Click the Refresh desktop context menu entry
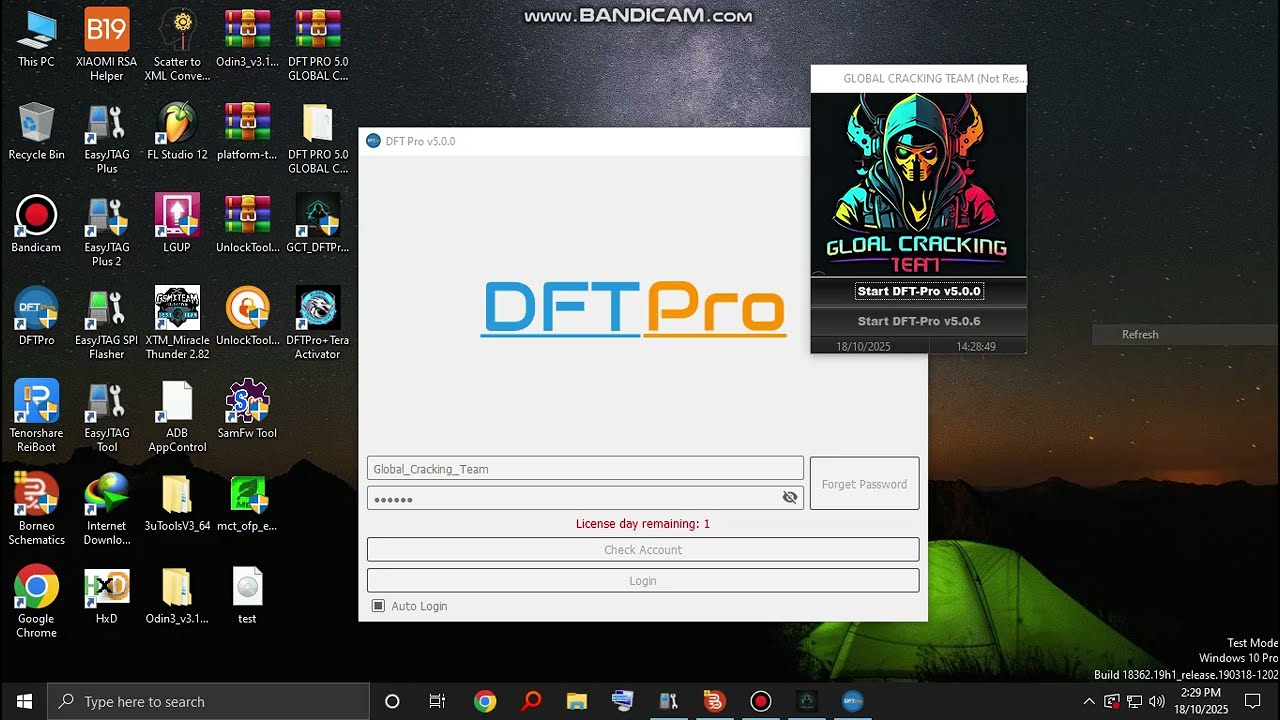The height and width of the screenshot is (720, 1280). pyautogui.click(x=1140, y=335)
